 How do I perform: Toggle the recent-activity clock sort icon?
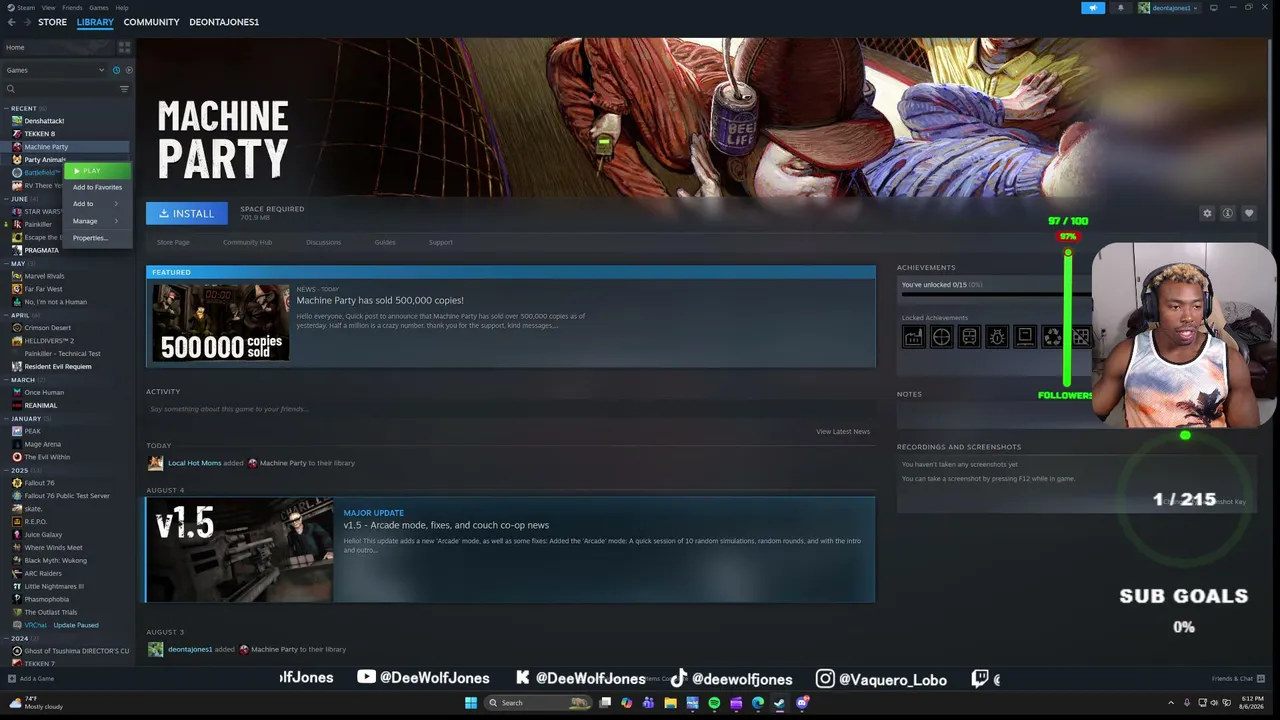(116, 70)
